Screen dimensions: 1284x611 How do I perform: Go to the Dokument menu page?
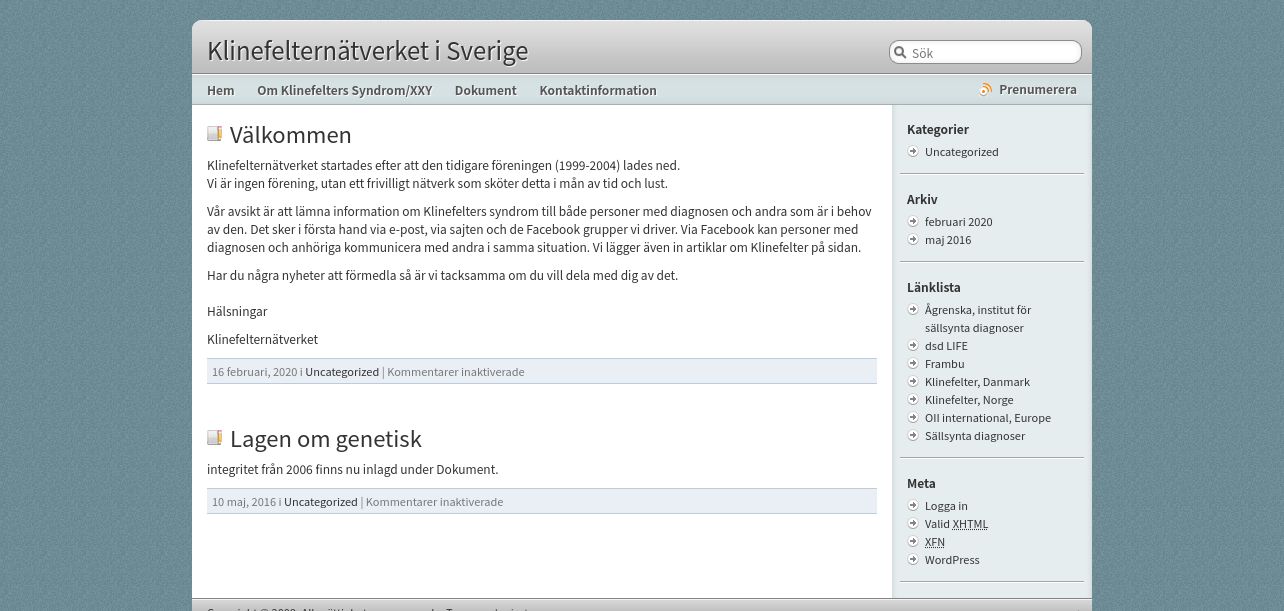(486, 90)
